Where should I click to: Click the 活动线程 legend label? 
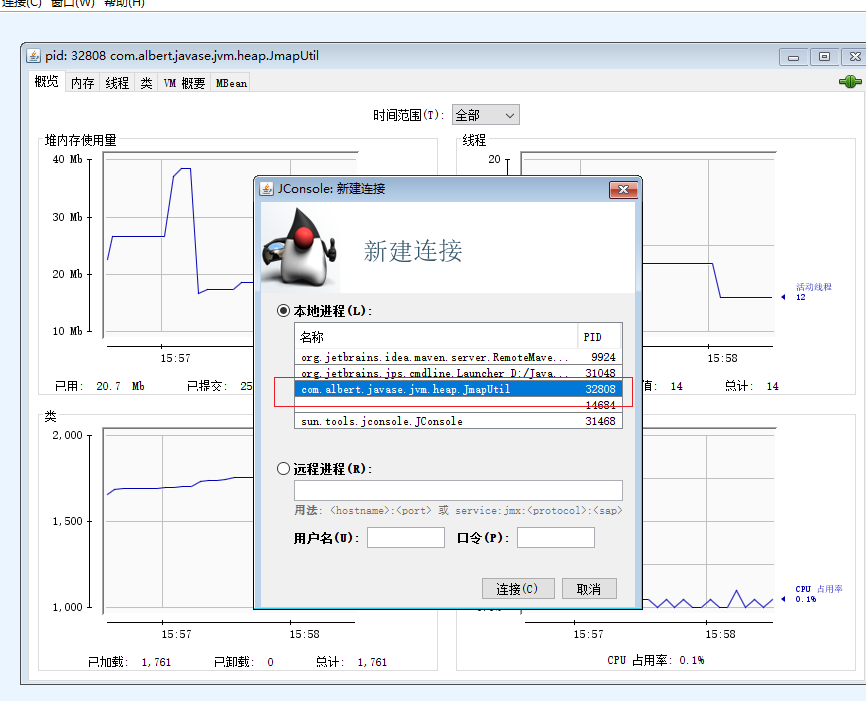(x=814, y=287)
